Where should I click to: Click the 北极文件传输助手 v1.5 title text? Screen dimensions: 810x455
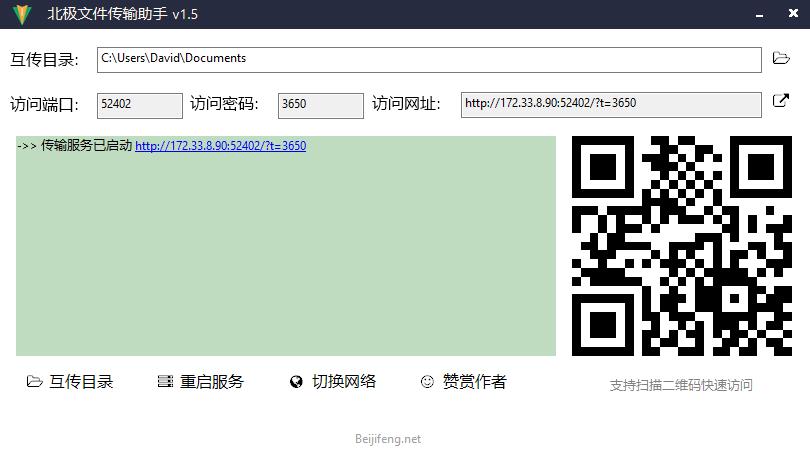[x=122, y=14]
